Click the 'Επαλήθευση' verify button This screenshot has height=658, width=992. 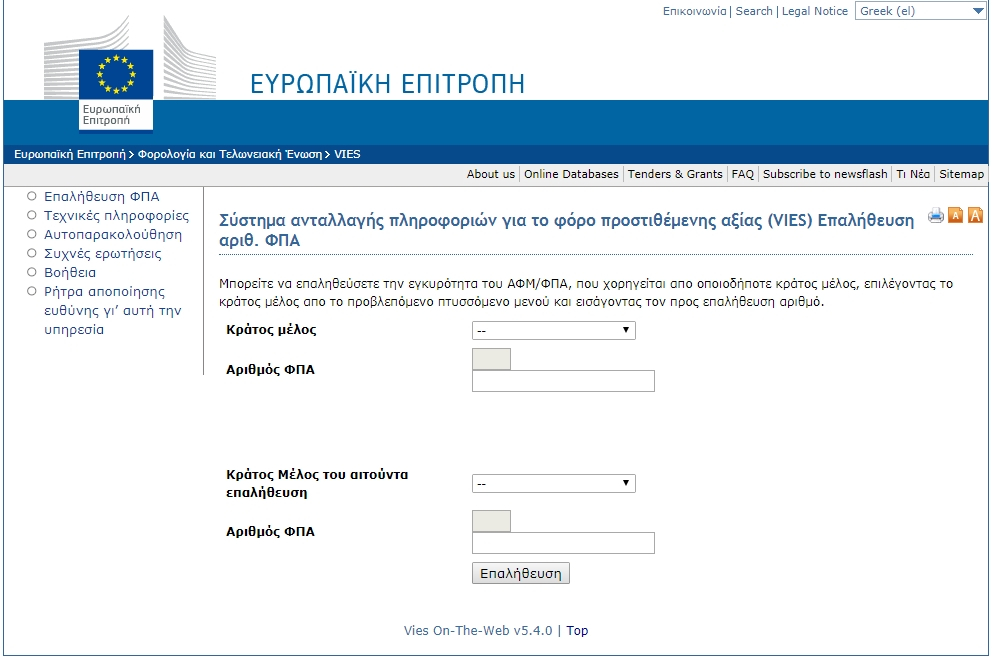point(521,573)
